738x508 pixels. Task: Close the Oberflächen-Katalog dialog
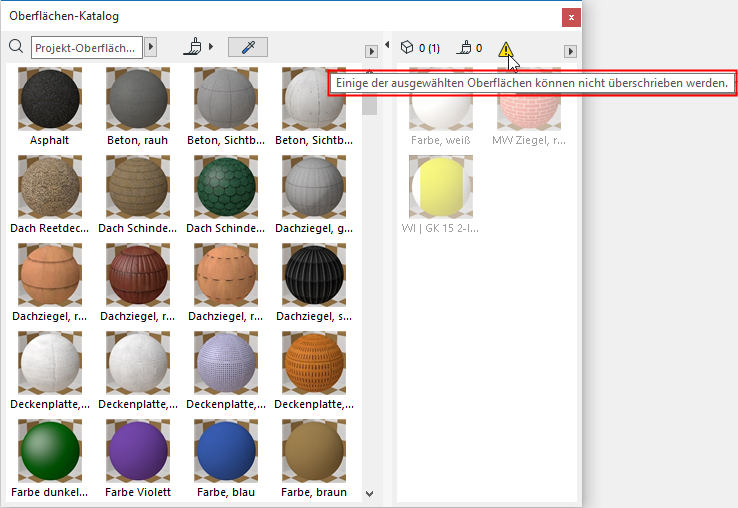point(571,17)
